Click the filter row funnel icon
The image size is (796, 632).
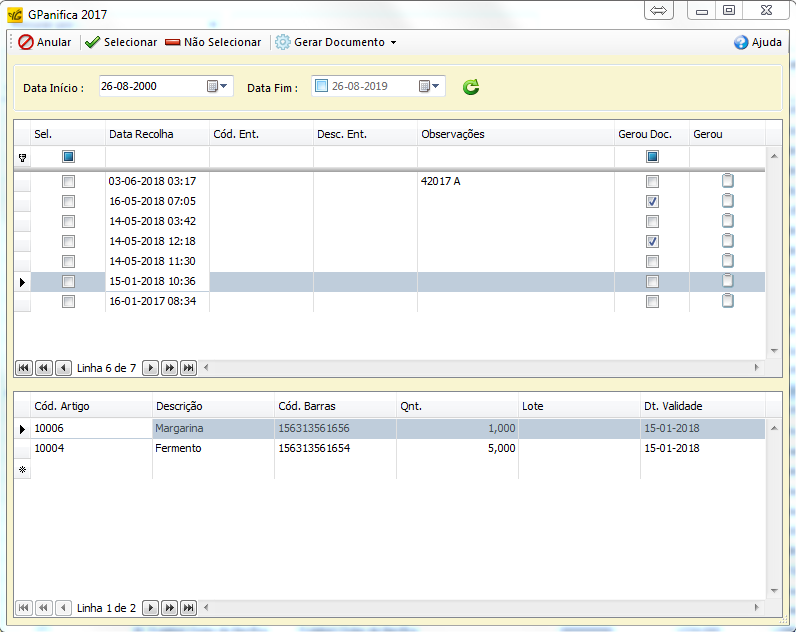(x=22, y=157)
